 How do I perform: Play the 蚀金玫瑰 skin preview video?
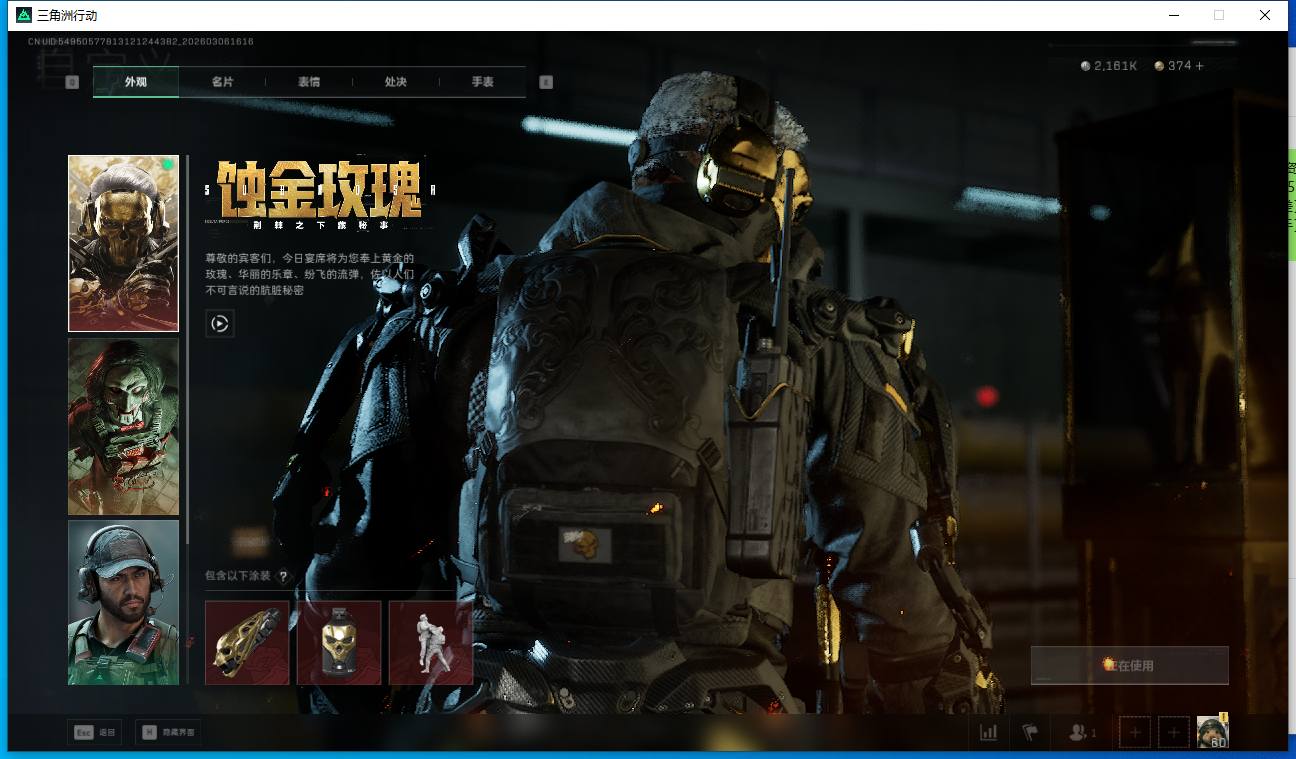coord(220,323)
